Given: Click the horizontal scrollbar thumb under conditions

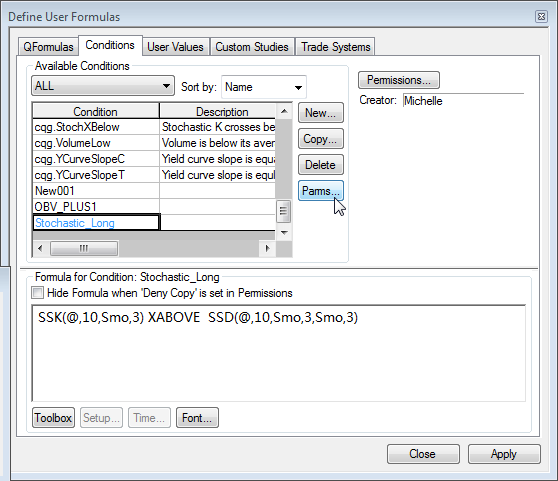Looking at the screenshot, I should [84, 248].
